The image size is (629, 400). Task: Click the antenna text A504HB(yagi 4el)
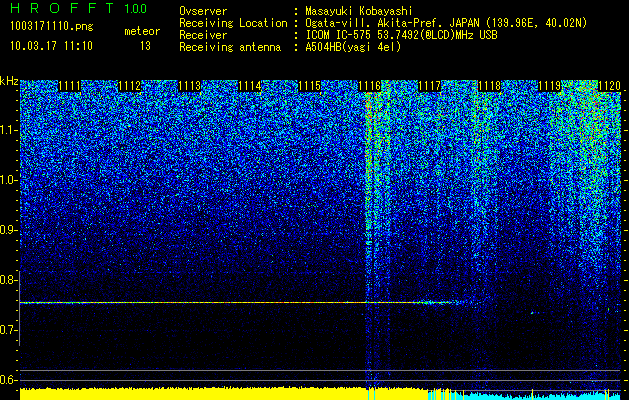(x=353, y=47)
